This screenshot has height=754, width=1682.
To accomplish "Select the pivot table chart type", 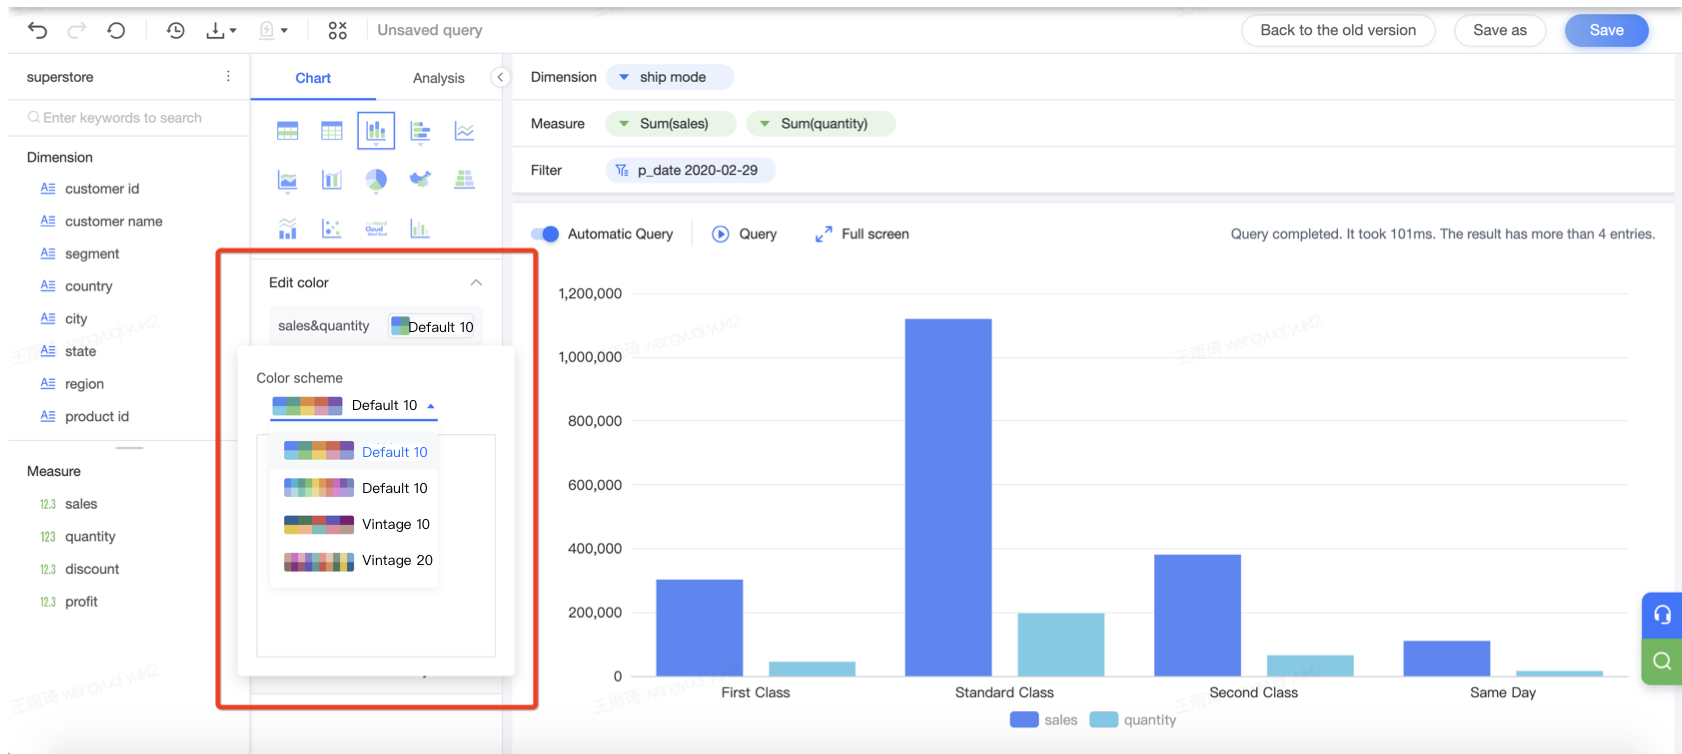I will coord(288,131).
